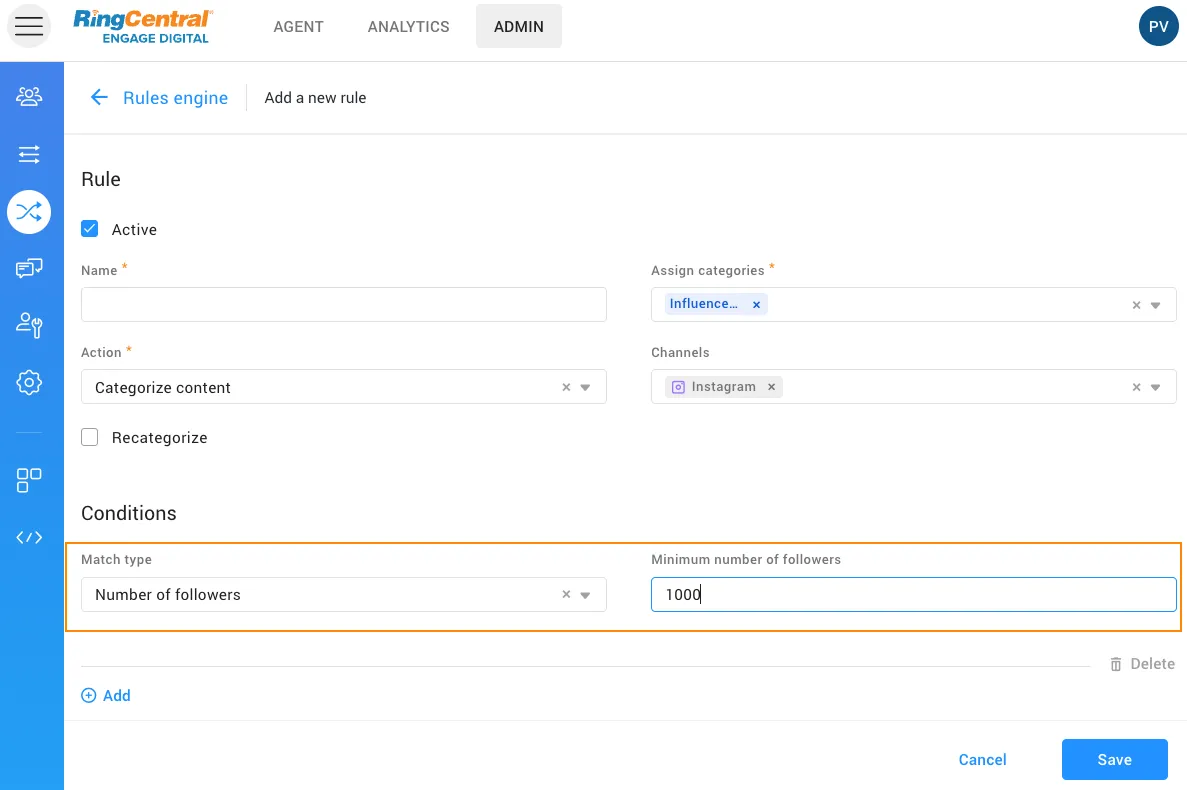Enable the Recategorize checkbox
1187x790 pixels.
90,437
